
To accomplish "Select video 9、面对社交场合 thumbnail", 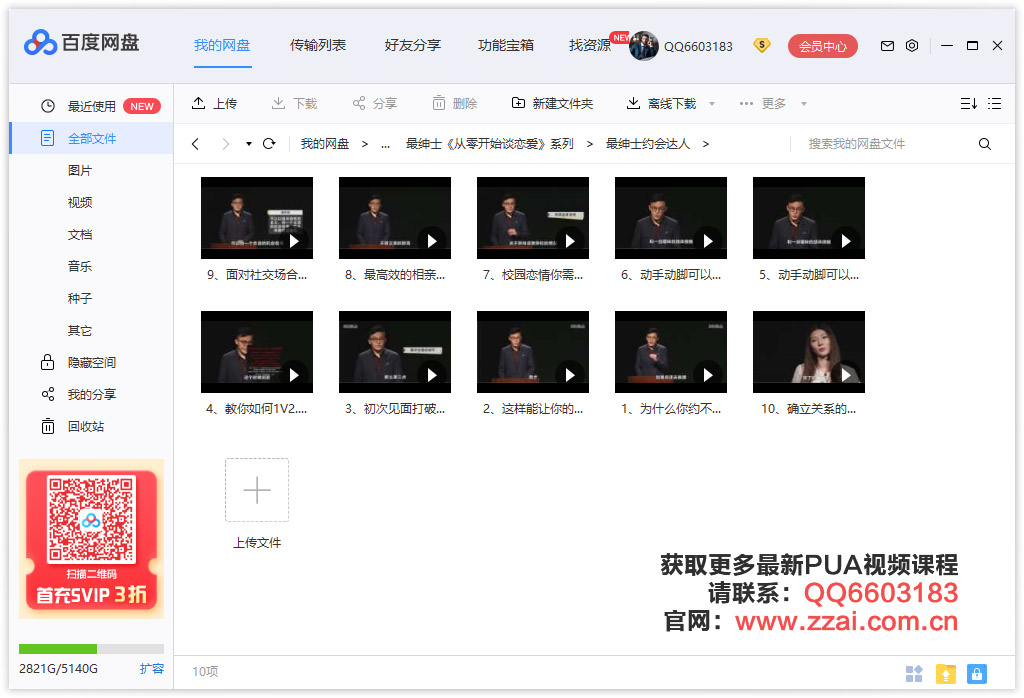I will [257, 217].
